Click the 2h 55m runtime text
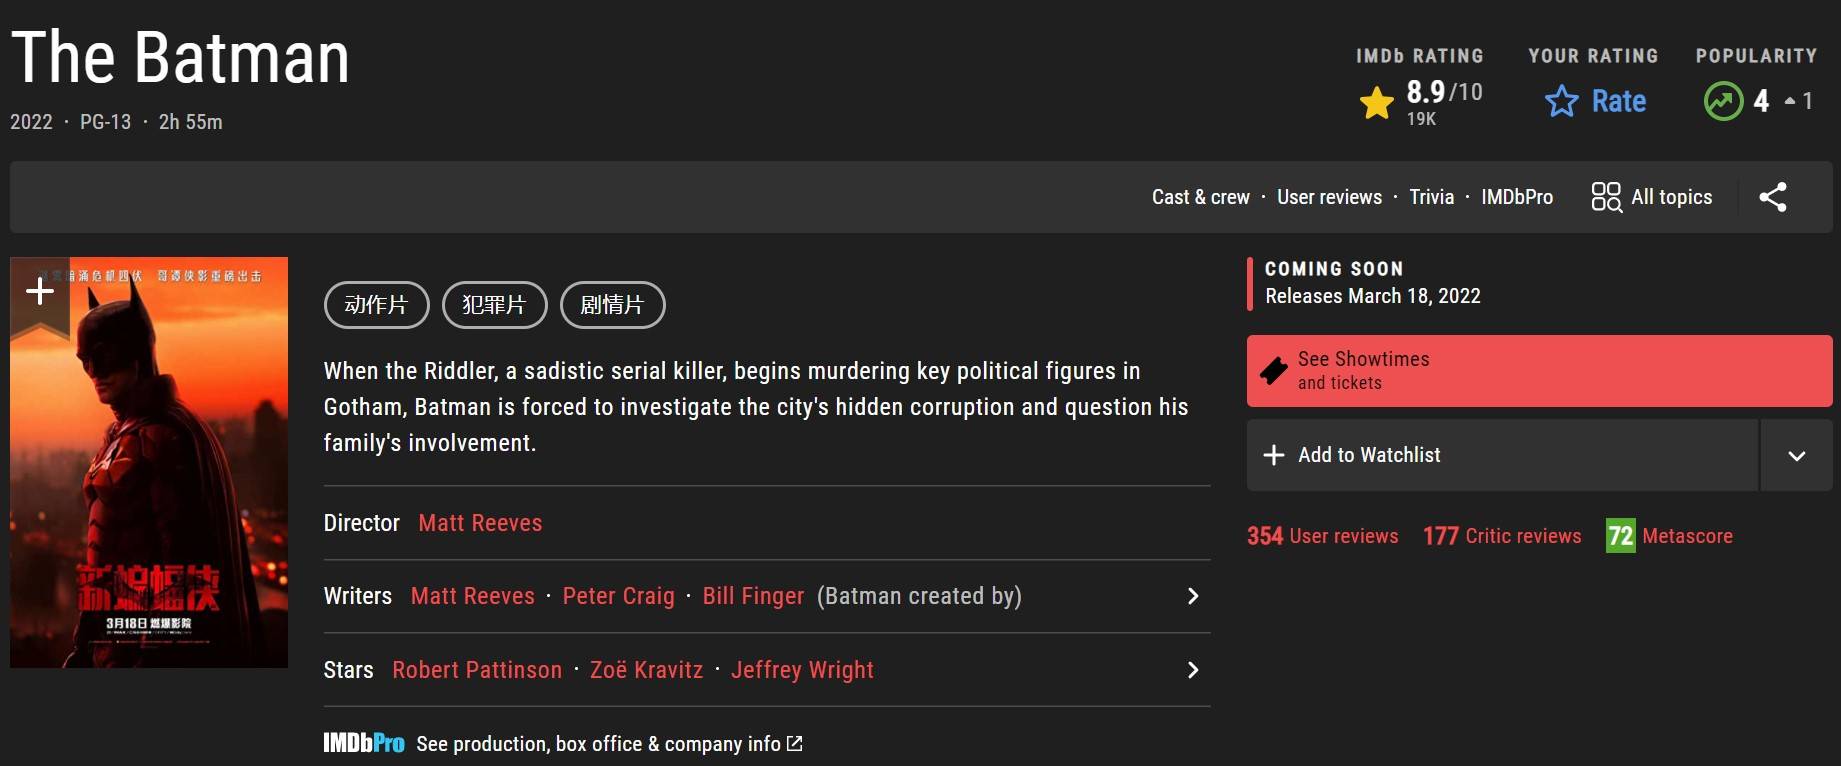 [x=190, y=122]
